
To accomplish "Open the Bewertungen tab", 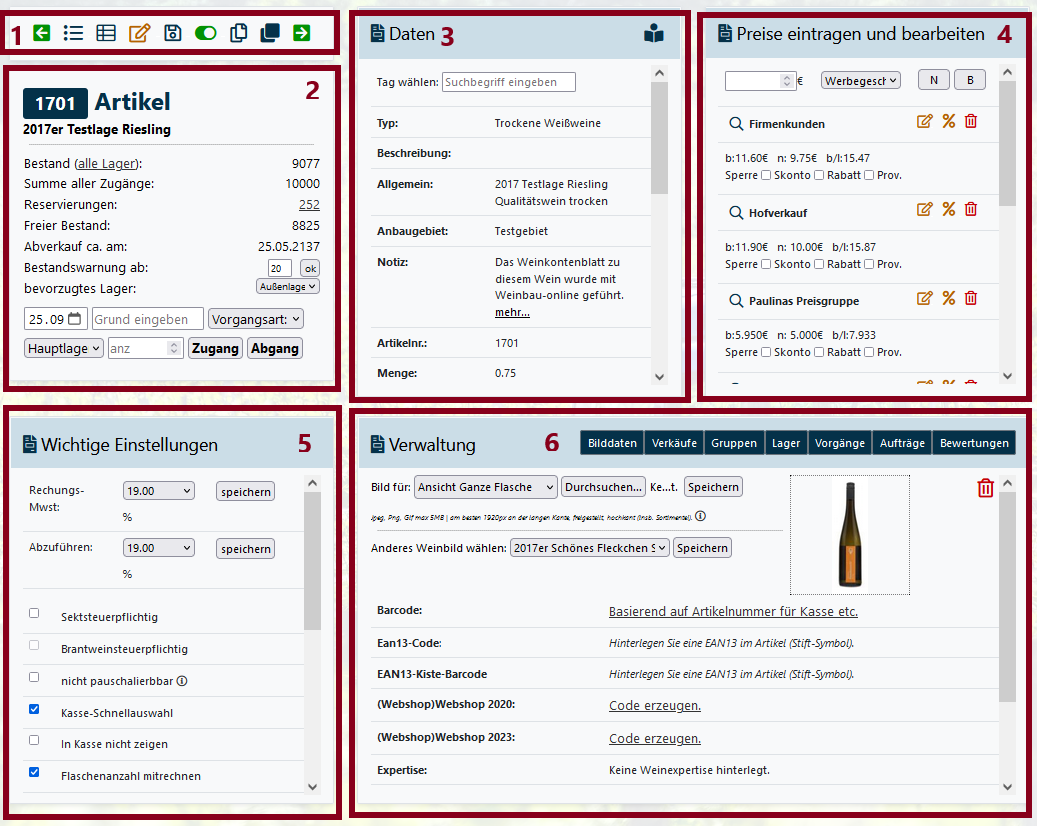I will pos(974,443).
